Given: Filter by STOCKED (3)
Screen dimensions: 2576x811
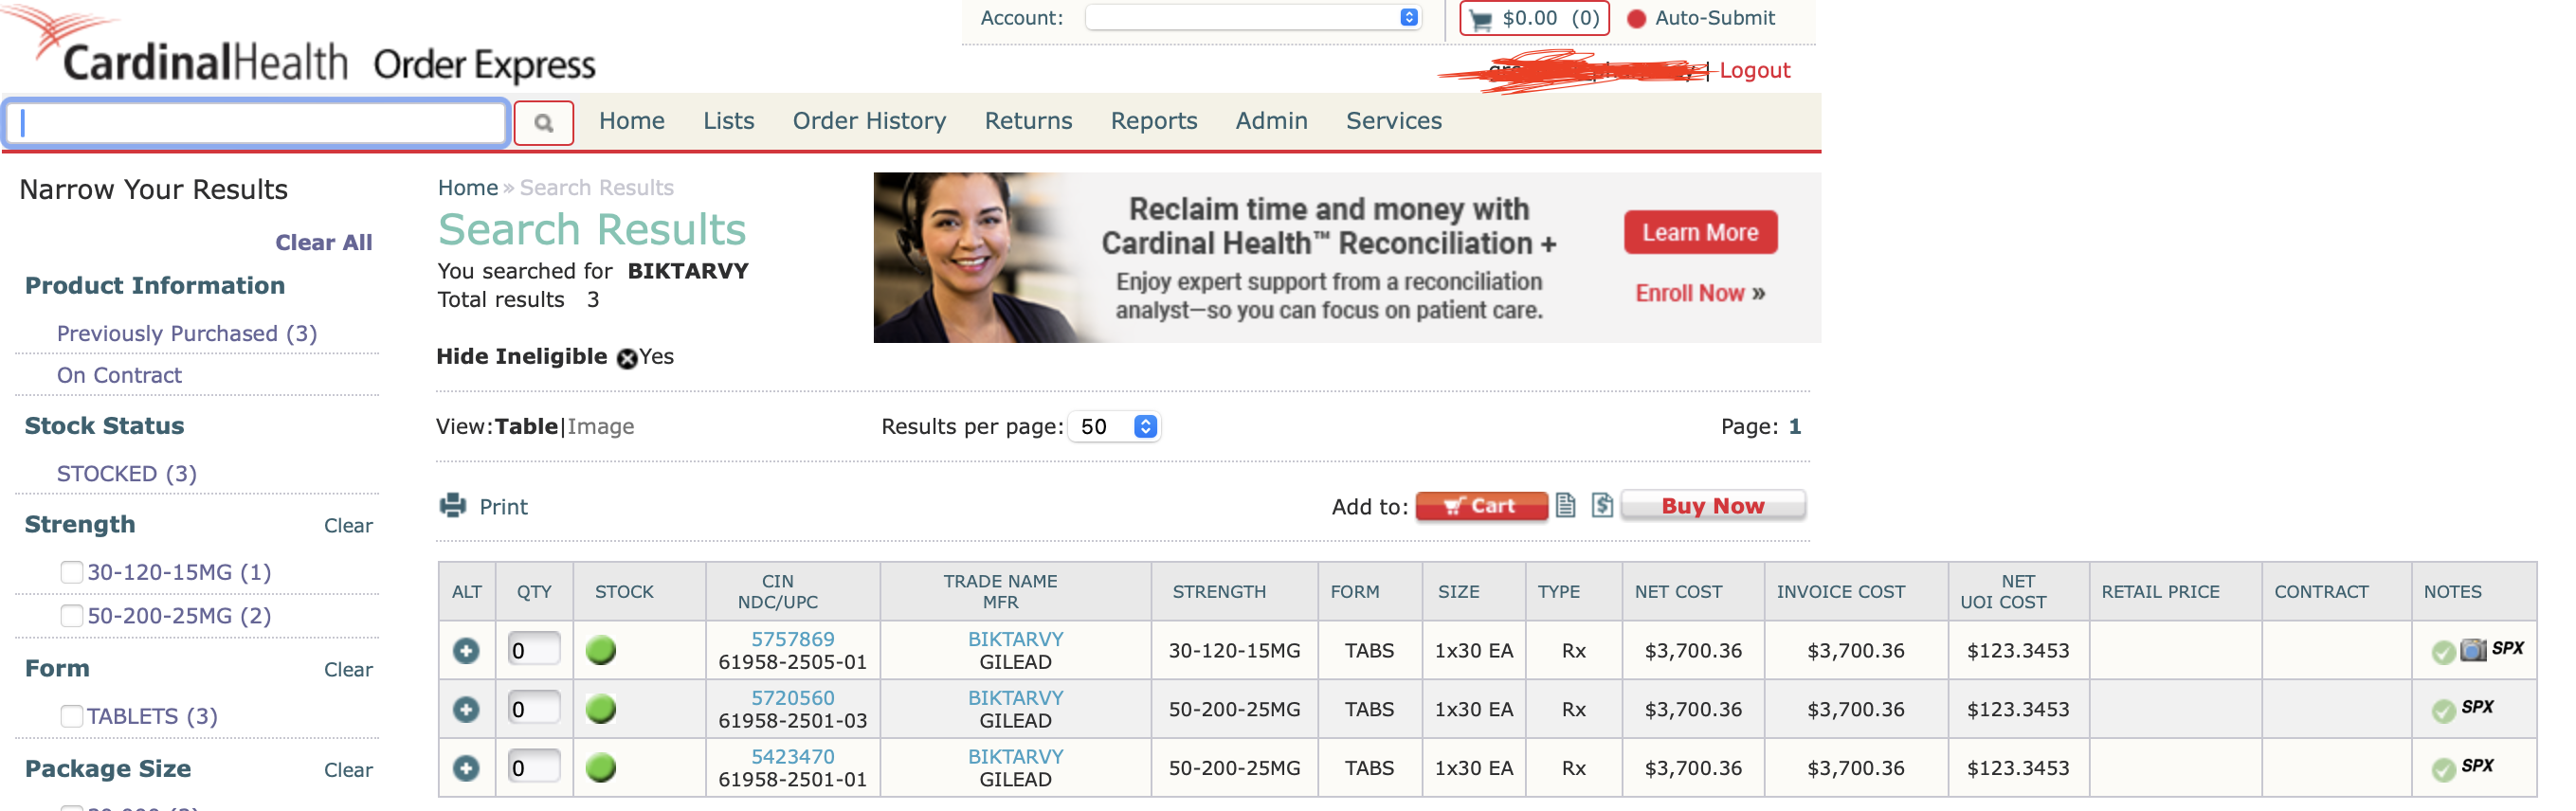Looking at the screenshot, I should 127,474.
